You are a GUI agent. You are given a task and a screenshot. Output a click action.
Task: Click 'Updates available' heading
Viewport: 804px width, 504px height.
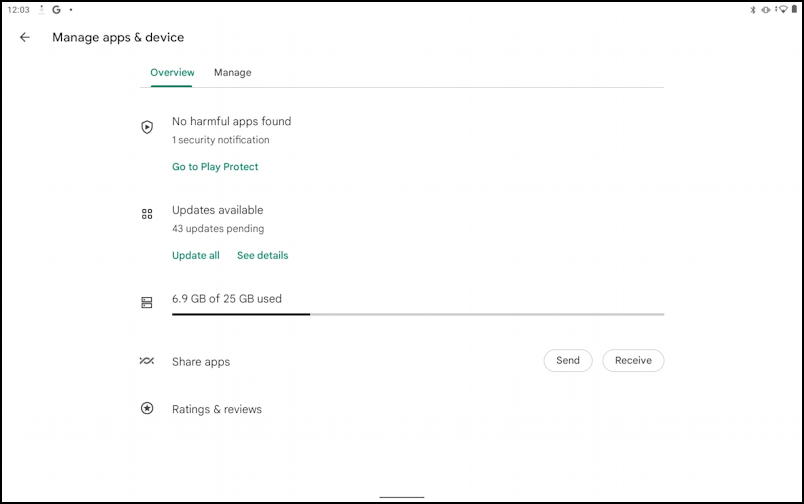coord(217,210)
